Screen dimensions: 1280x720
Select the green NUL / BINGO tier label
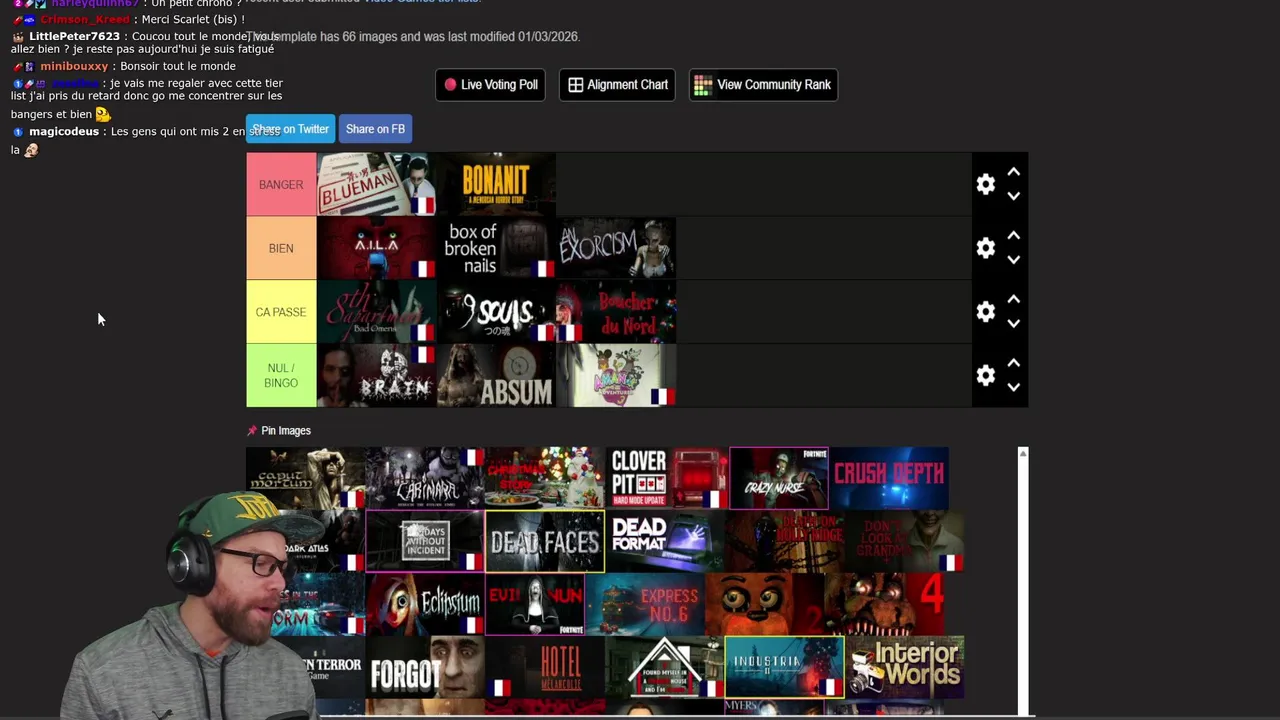click(281, 376)
